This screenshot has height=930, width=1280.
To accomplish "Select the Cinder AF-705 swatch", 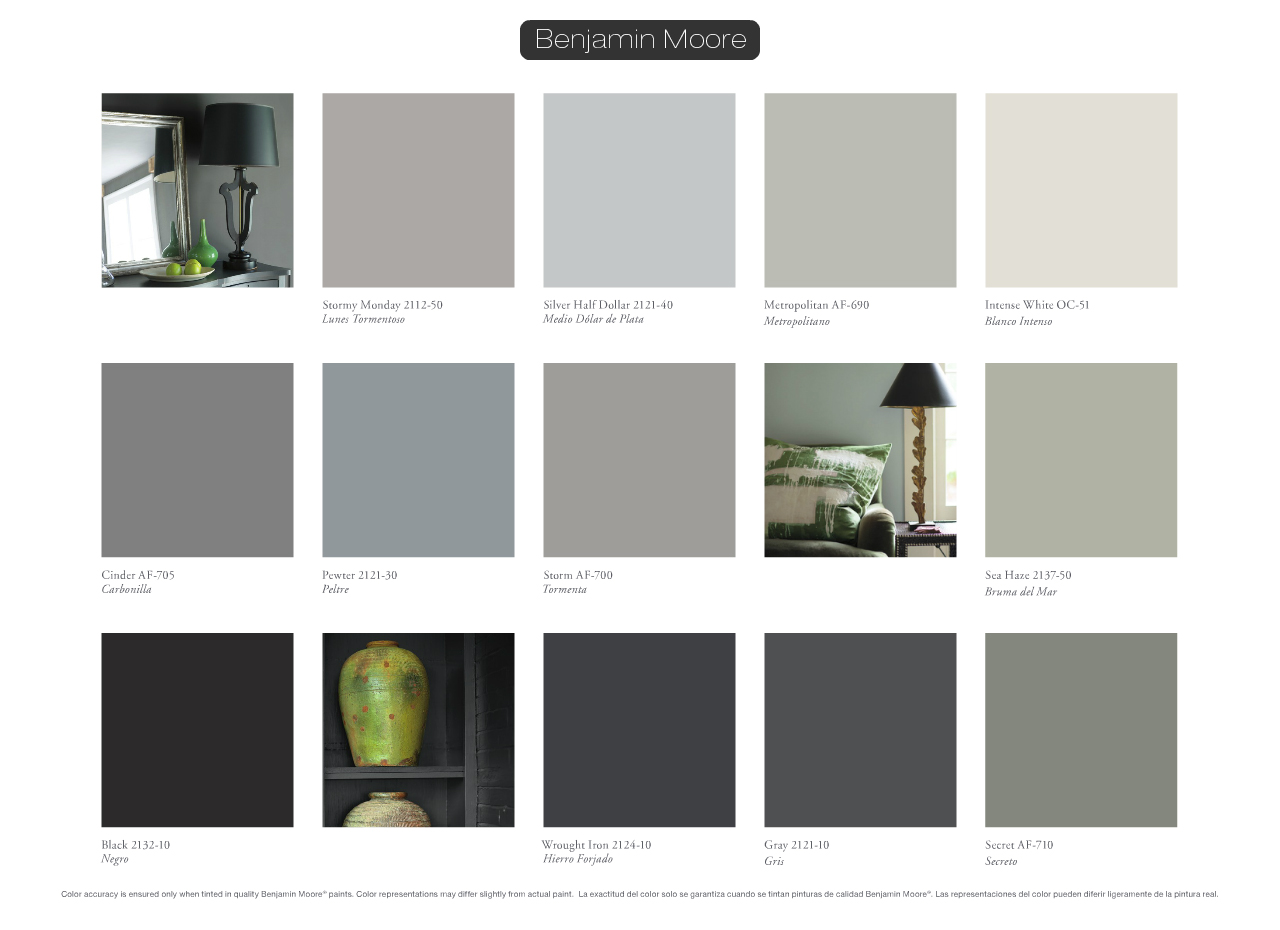I will pyautogui.click(x=197, y=460).
